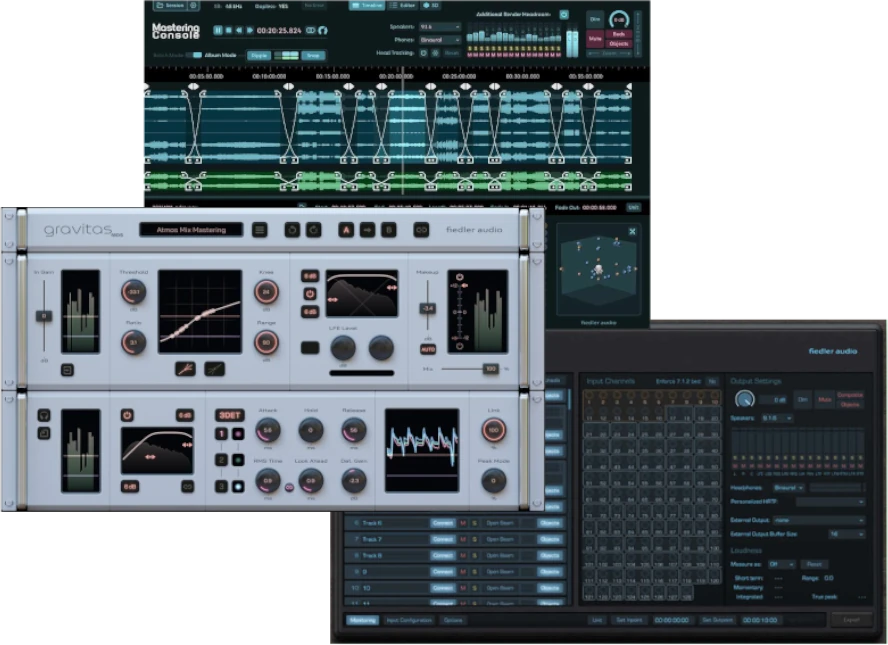The width and height of the screenshot is (888, 645).
Task: Click the undo arrow in Gravitas header
Action: click(292, 230)
